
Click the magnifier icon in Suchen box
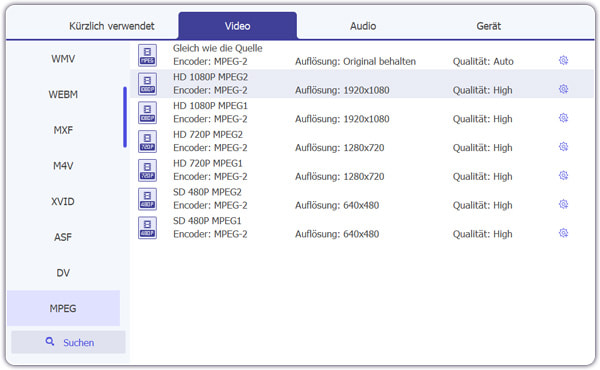(x=50, y=341)
